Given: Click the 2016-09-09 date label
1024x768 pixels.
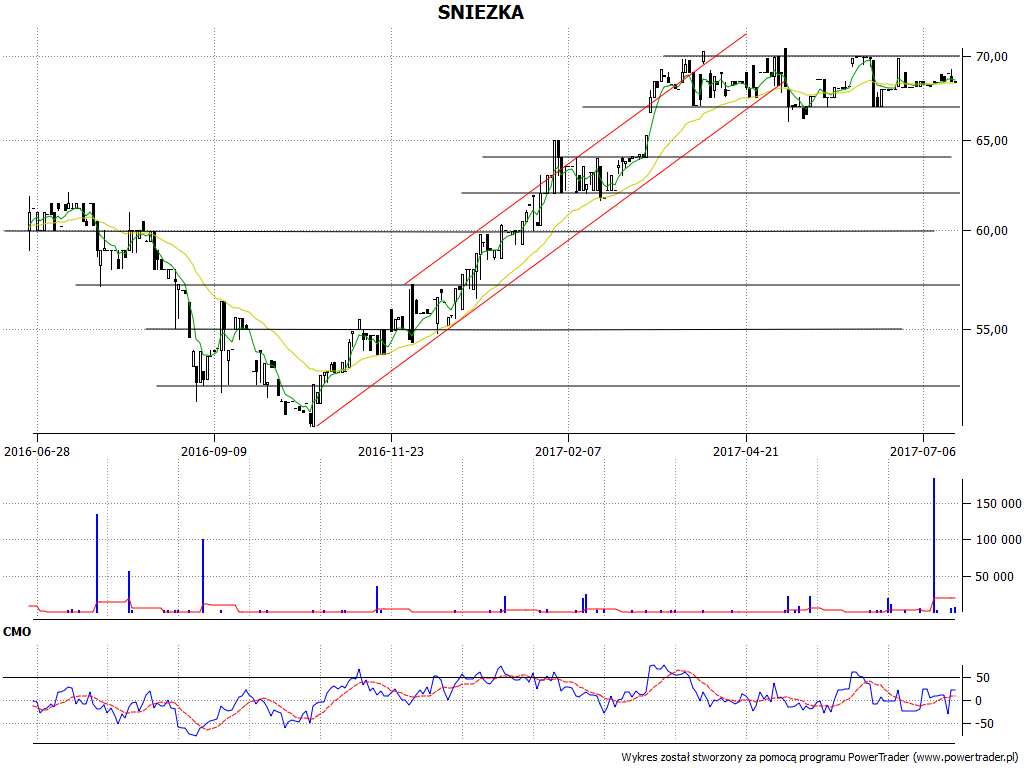Looking at the screenshot, I should point(214,451).
